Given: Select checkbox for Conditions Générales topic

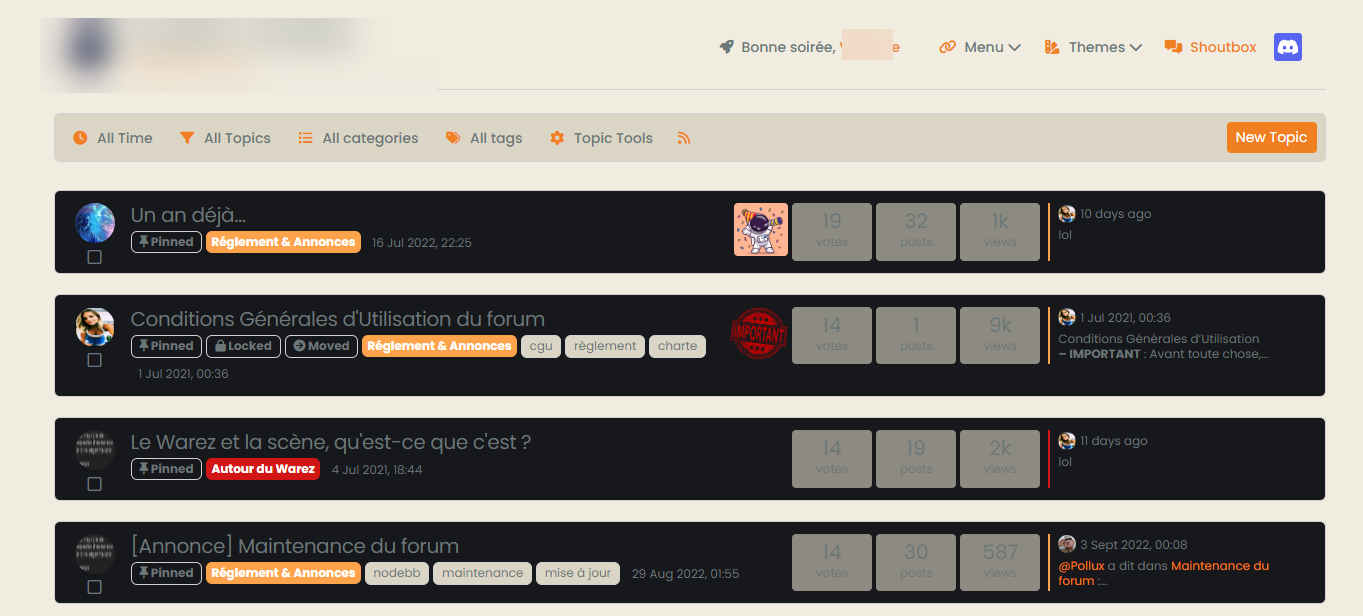Looking at the screenshot, I should coord(94,360).
